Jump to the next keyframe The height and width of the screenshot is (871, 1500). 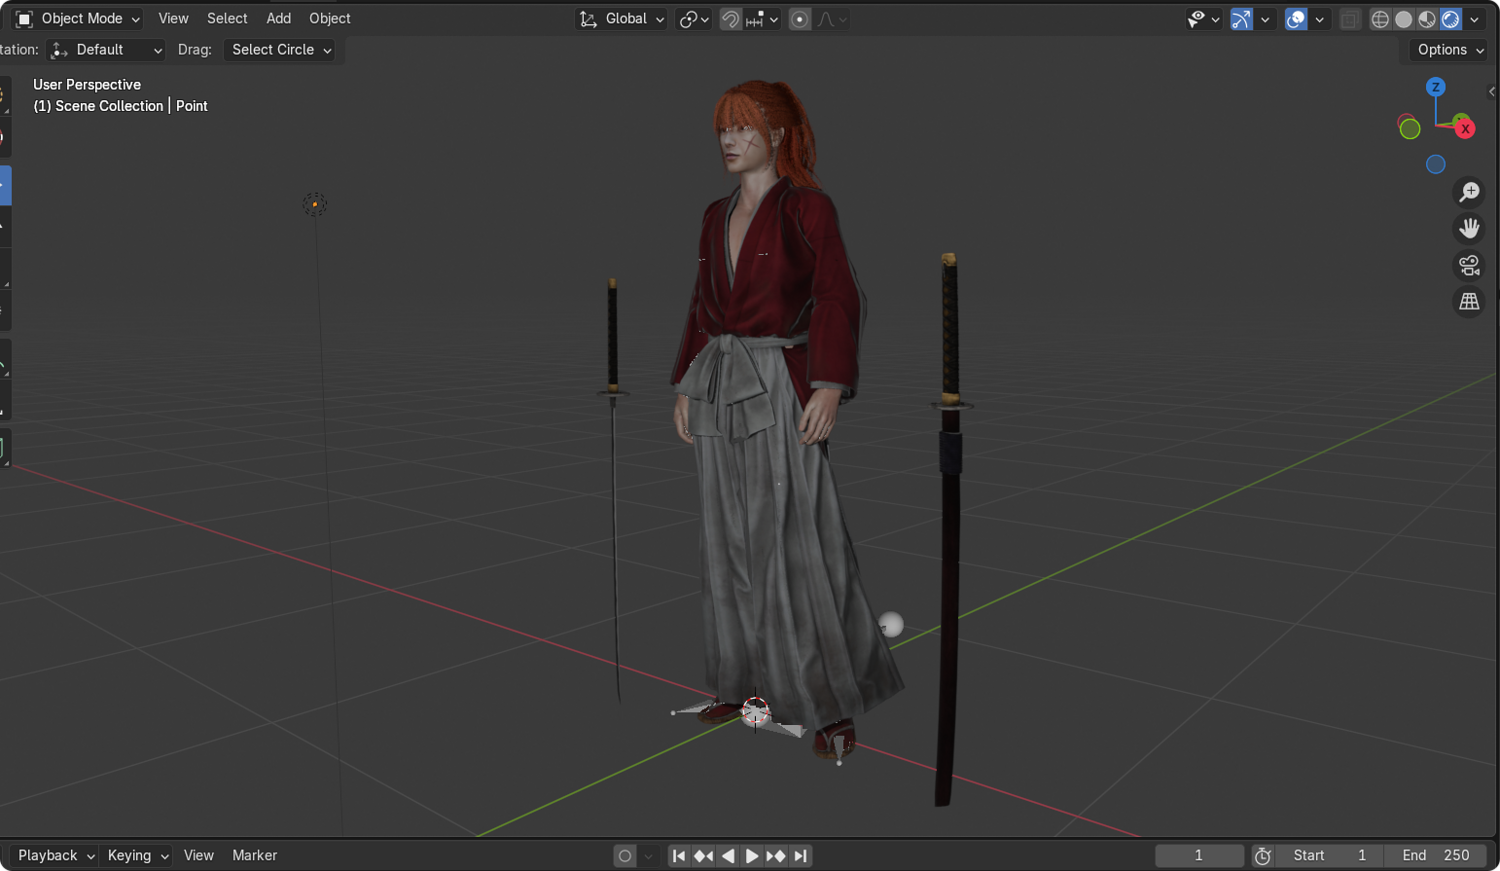[775, 856]
